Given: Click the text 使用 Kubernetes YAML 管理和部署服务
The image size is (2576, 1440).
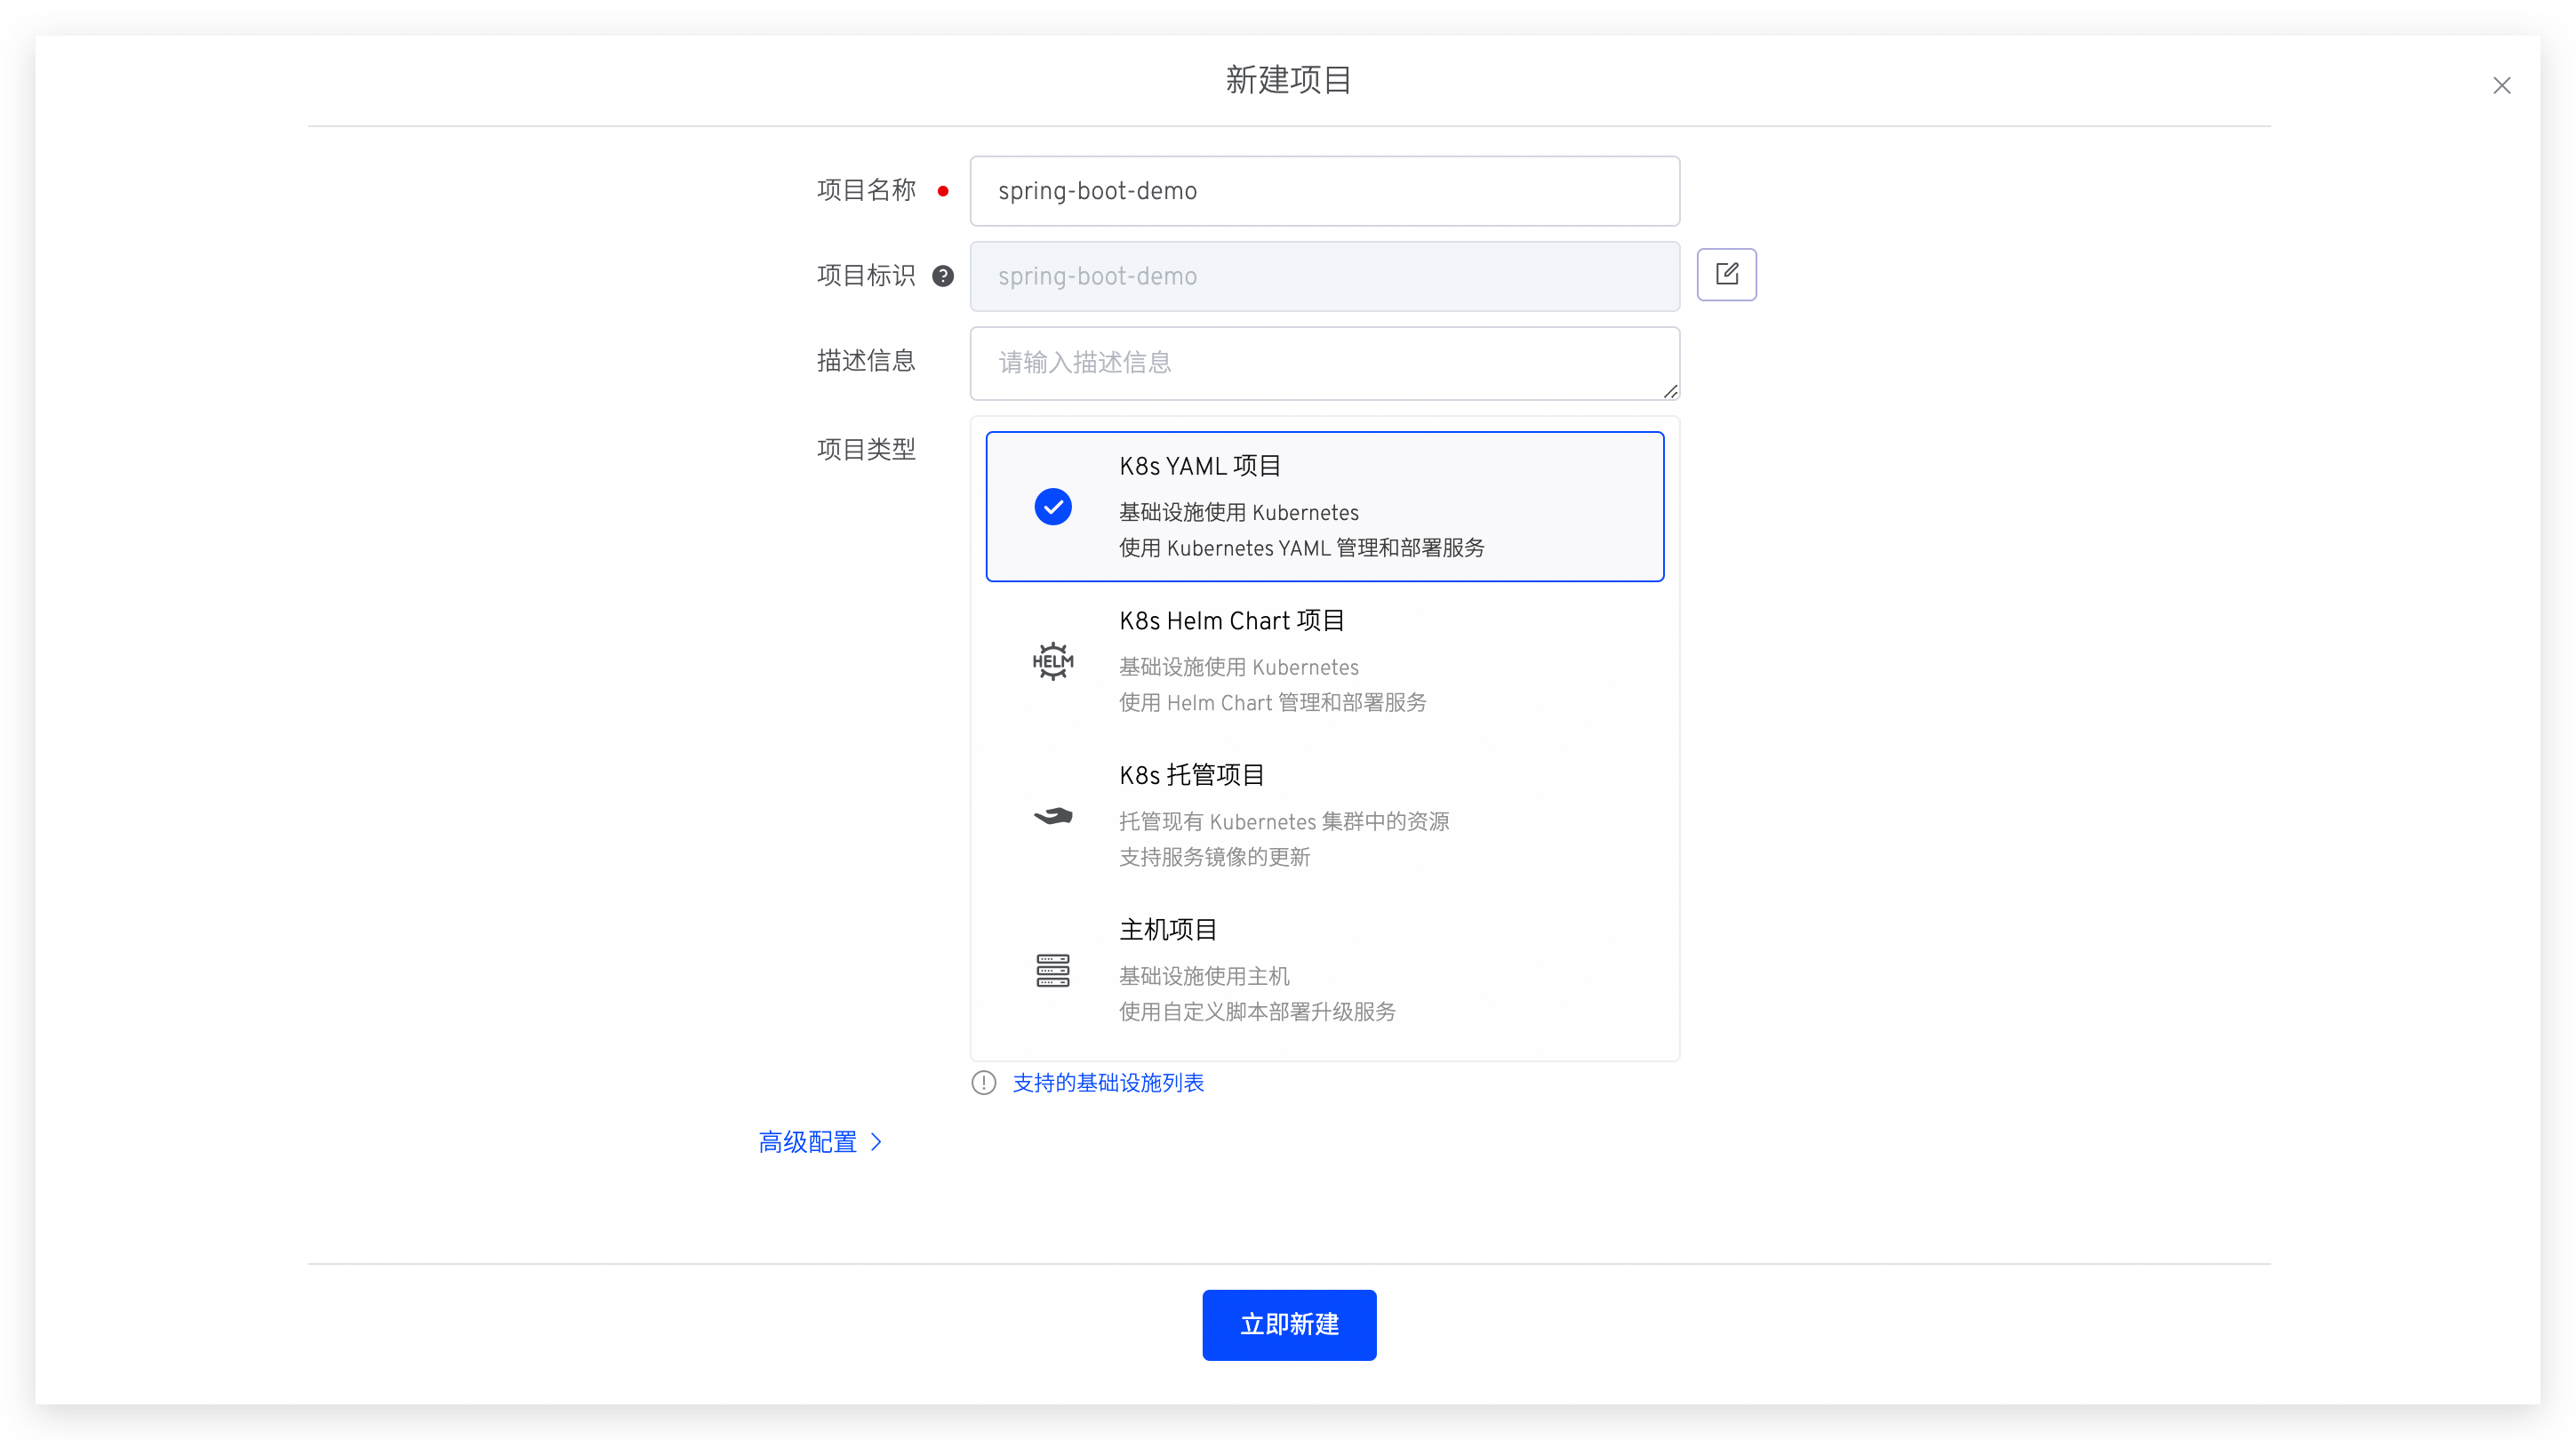Looking at the screenshot, I should coord(1301,548).
